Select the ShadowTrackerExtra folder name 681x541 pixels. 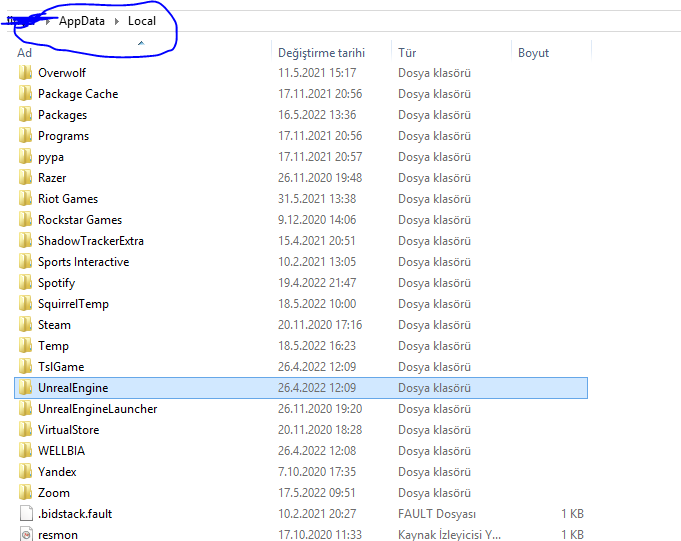tap(91, 241)
